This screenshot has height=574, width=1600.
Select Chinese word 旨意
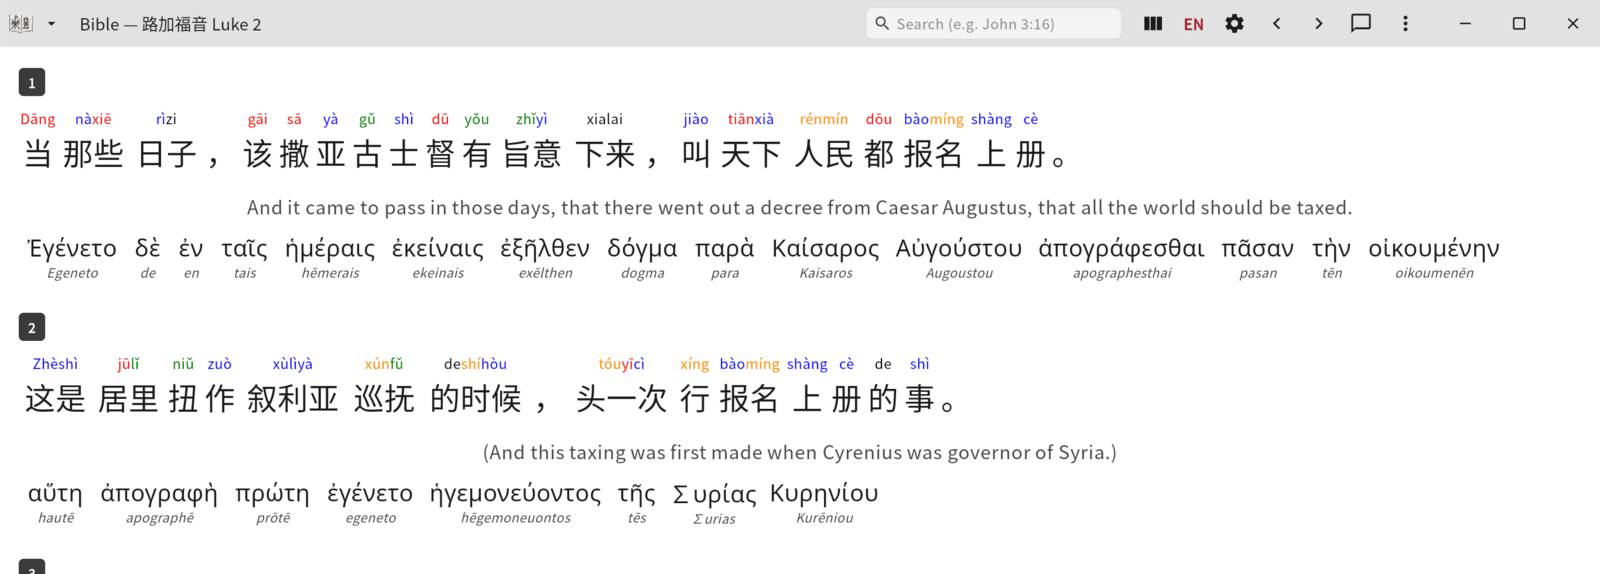click(x=532, y=154)
